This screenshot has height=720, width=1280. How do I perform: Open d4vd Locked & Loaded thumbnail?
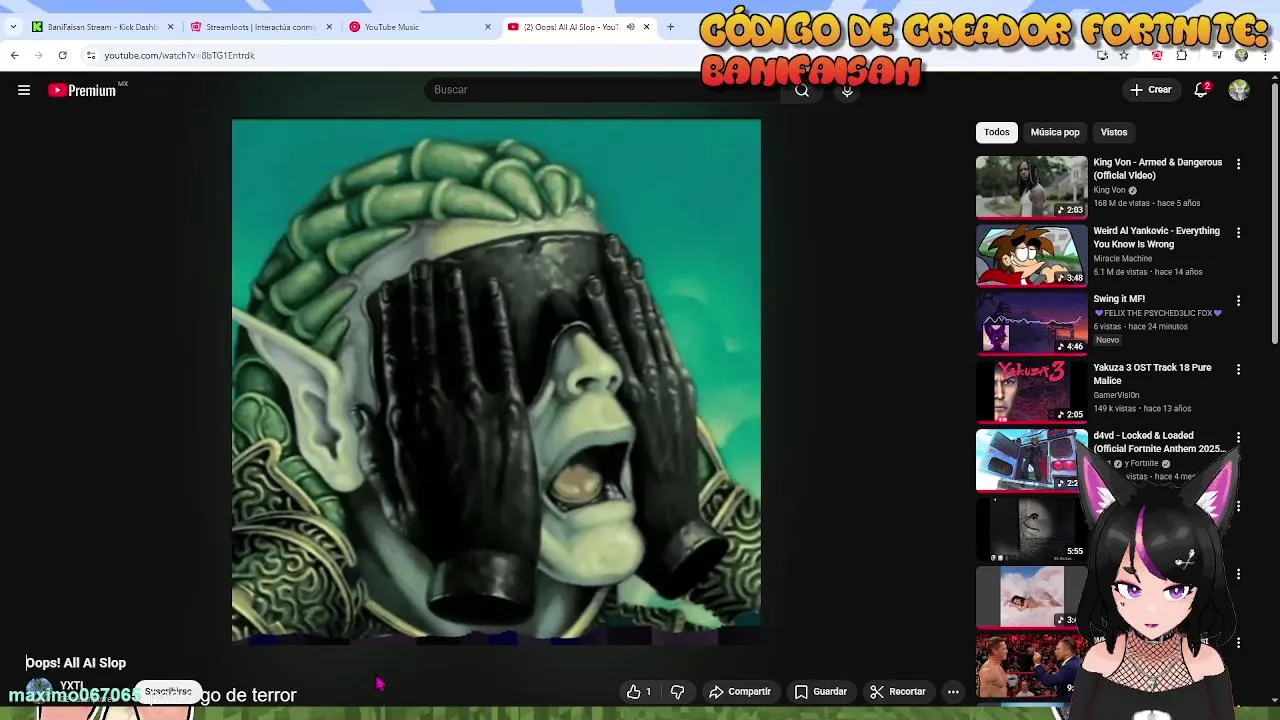(1031, 460)
